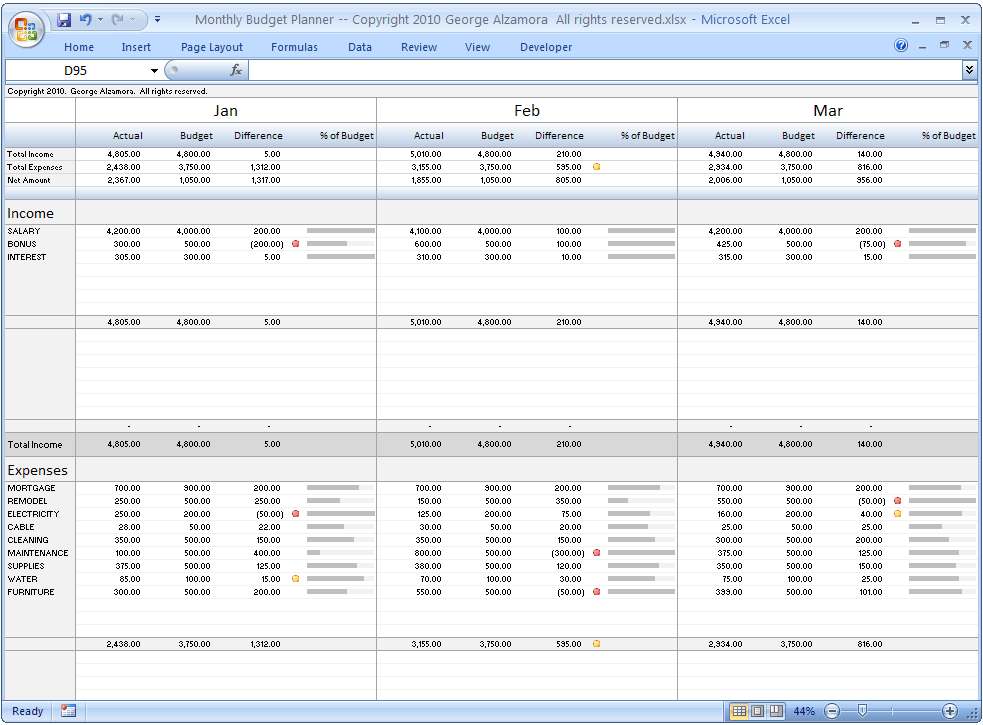This screenshot has height=725, width=983.
Task: Zoom out with the minus button
Action: click(832, 711)
